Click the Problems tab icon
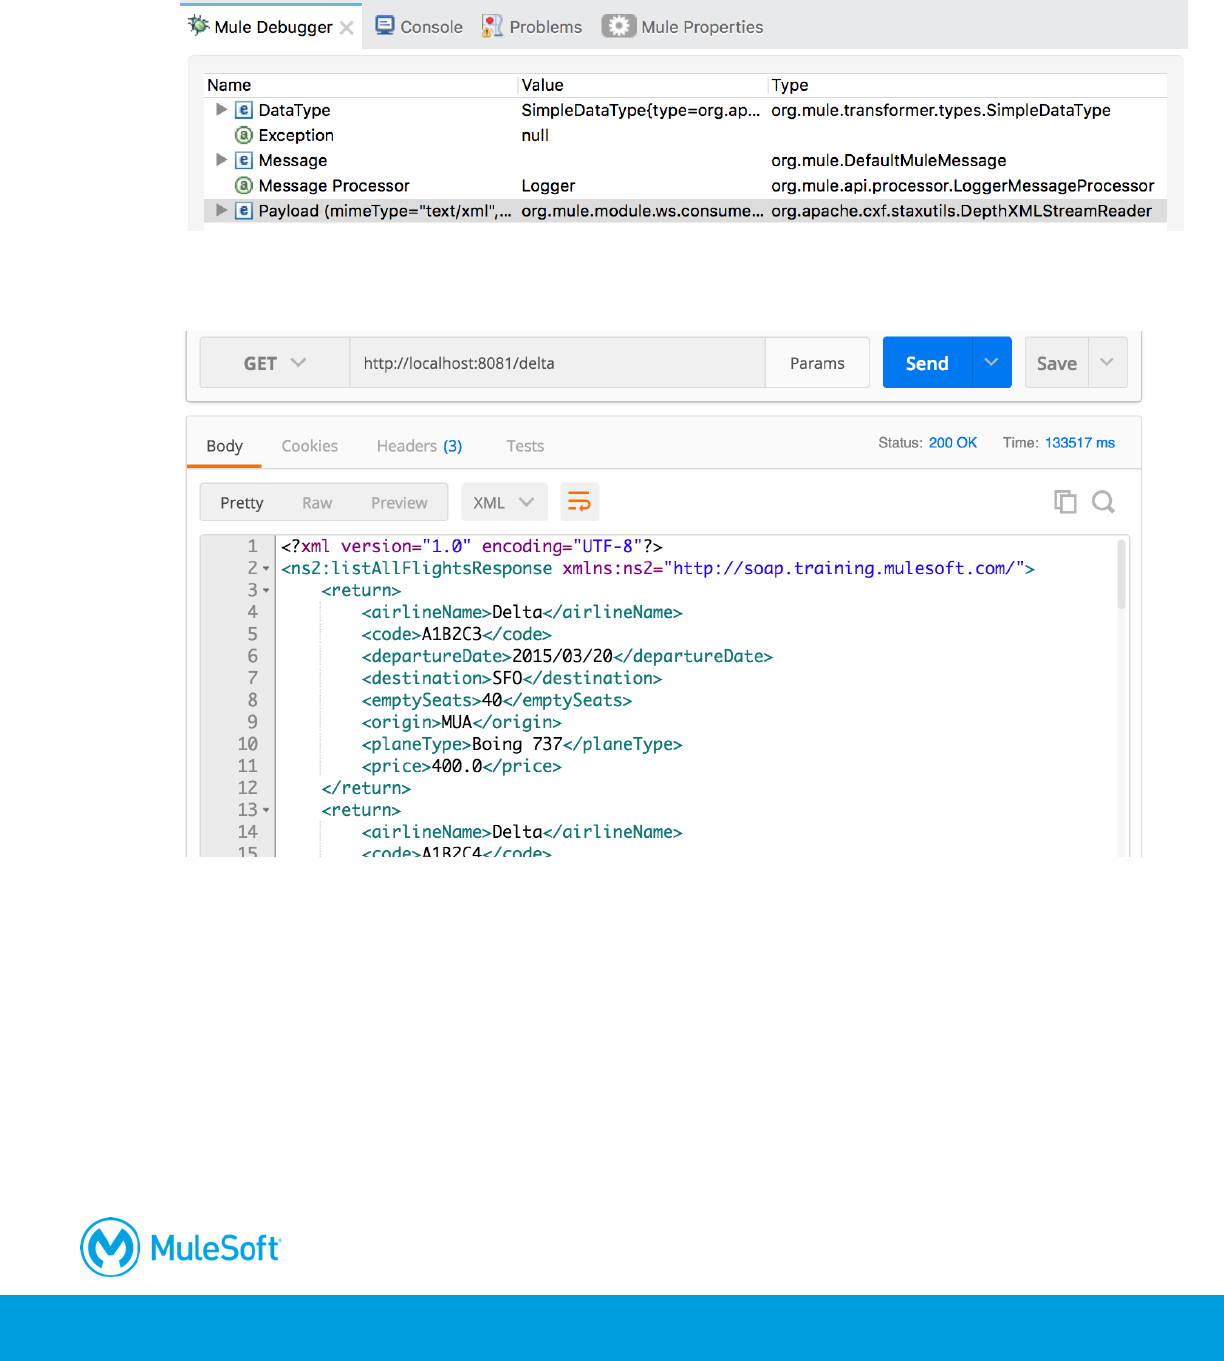1224x1361 pixels. coord(492,26)
